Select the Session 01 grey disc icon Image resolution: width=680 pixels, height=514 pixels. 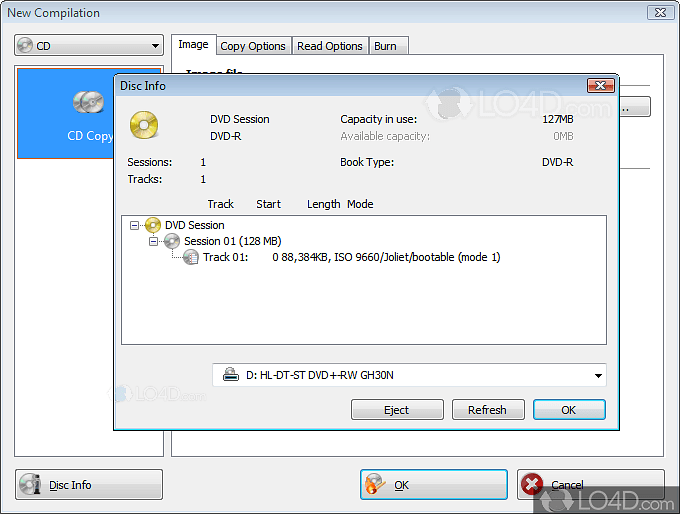point(172,241)
